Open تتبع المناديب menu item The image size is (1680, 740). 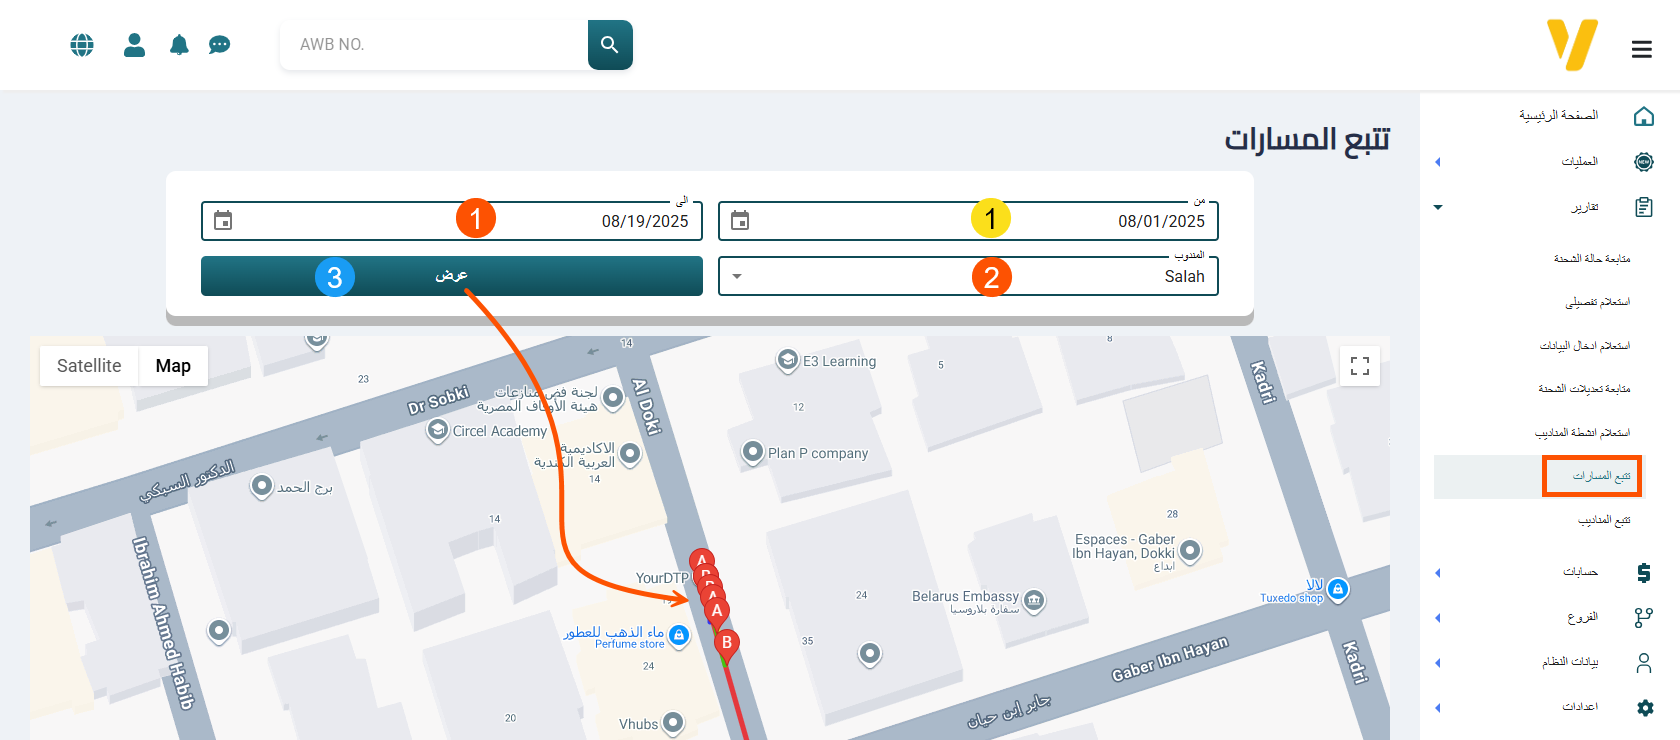point(1604,520)
